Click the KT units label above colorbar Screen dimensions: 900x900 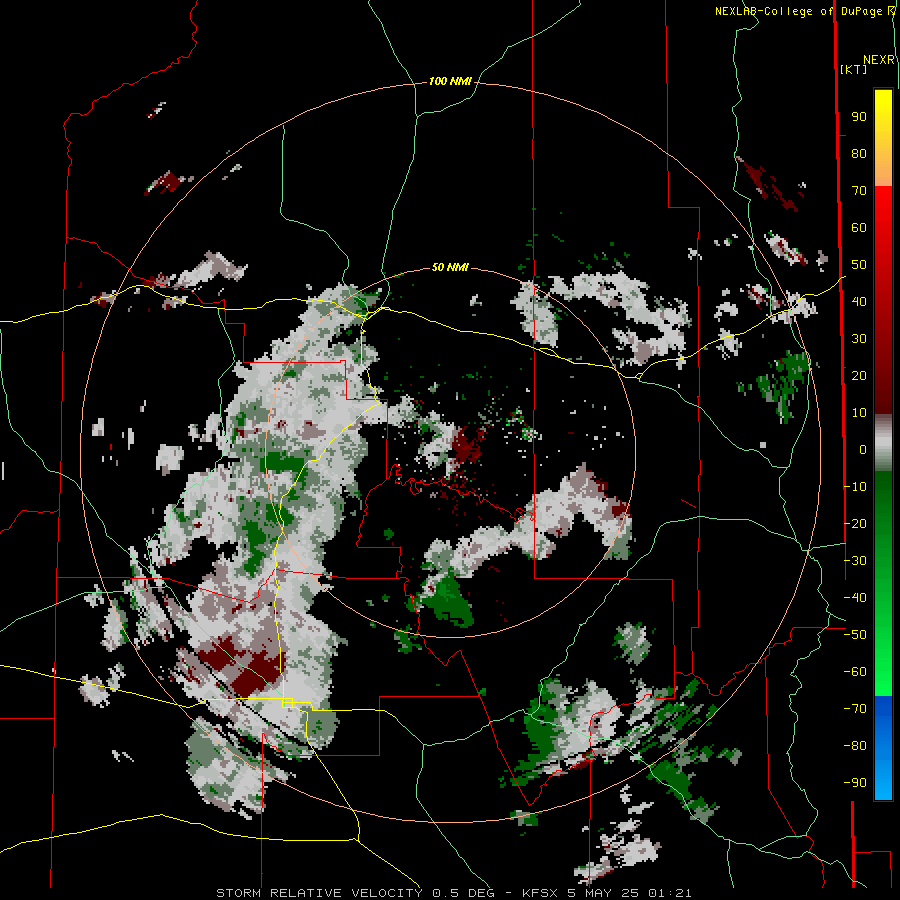pyautogui.click(x=854, y=69)
